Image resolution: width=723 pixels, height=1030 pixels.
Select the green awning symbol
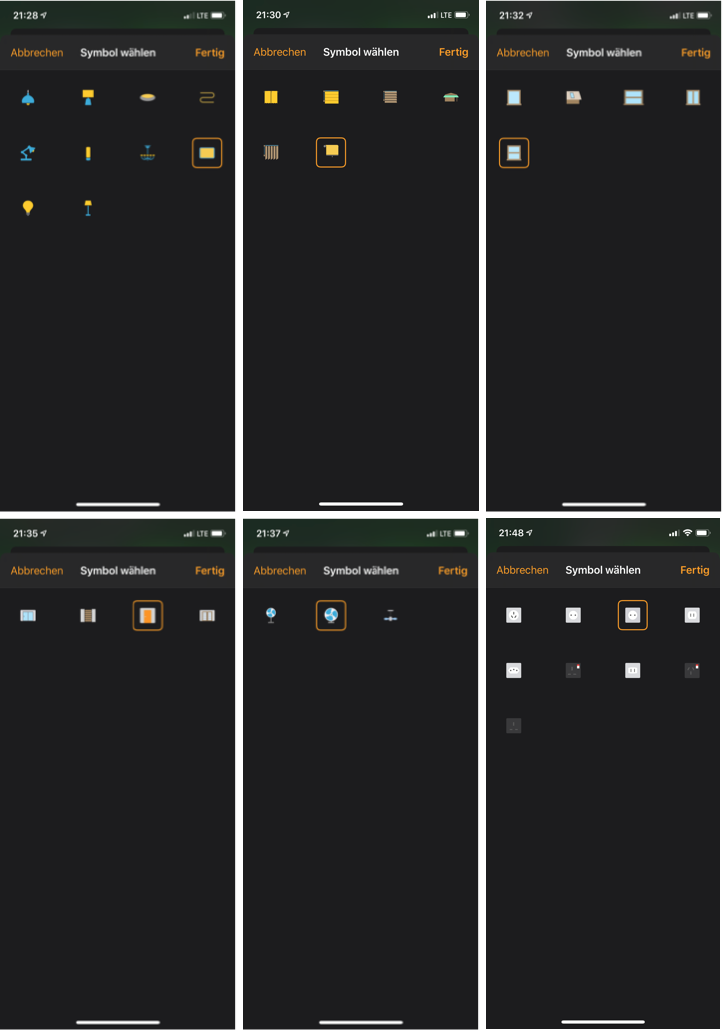(x=451, y=97)
